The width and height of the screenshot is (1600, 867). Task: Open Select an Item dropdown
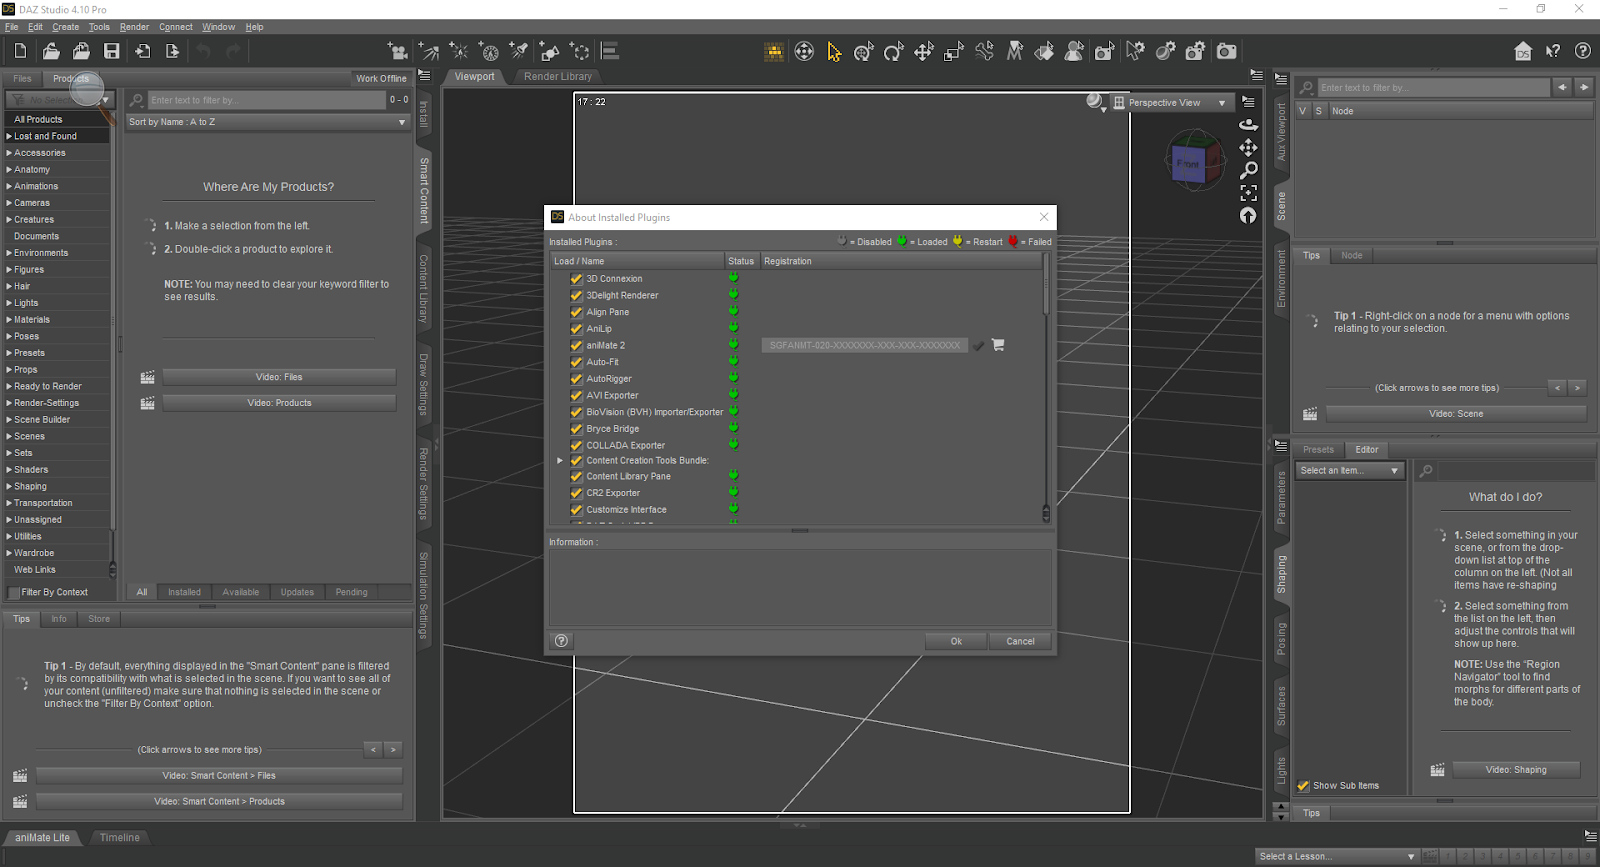(1350, 471)
